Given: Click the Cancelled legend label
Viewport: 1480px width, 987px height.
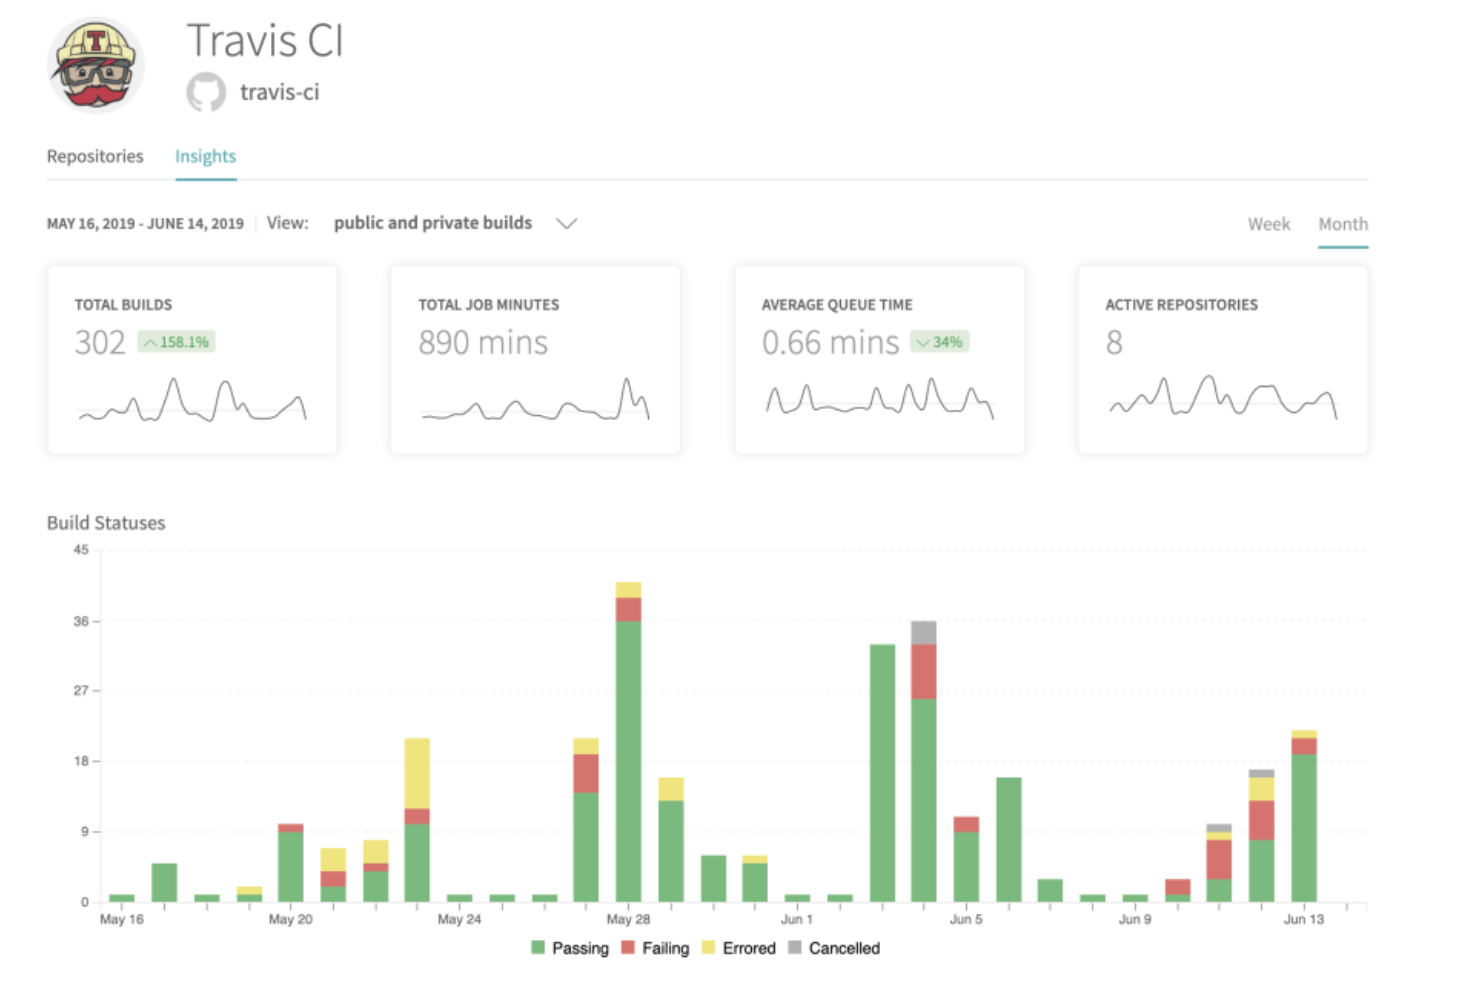Looking at the screenshot, I should coord(844,948).
